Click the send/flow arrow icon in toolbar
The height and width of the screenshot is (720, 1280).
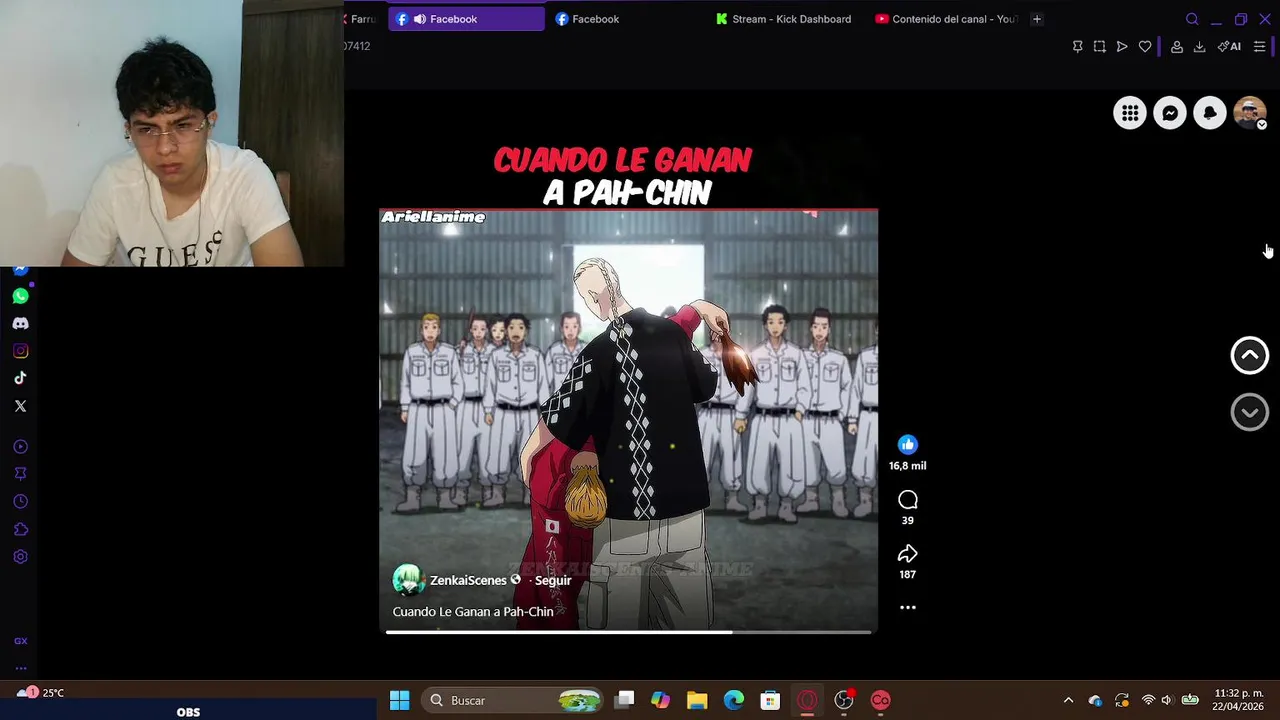(x=1122, y=46)
